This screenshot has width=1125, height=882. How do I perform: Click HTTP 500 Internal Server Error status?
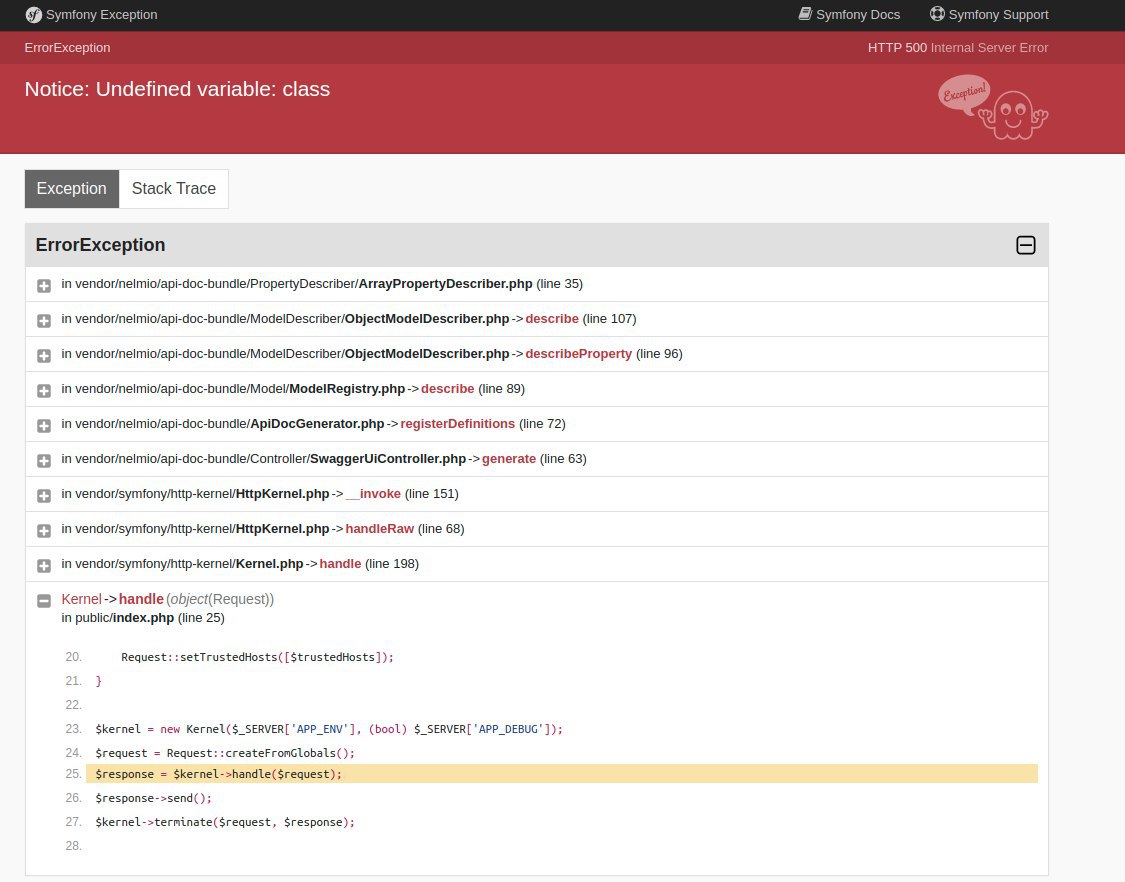(x=958, y=47)
